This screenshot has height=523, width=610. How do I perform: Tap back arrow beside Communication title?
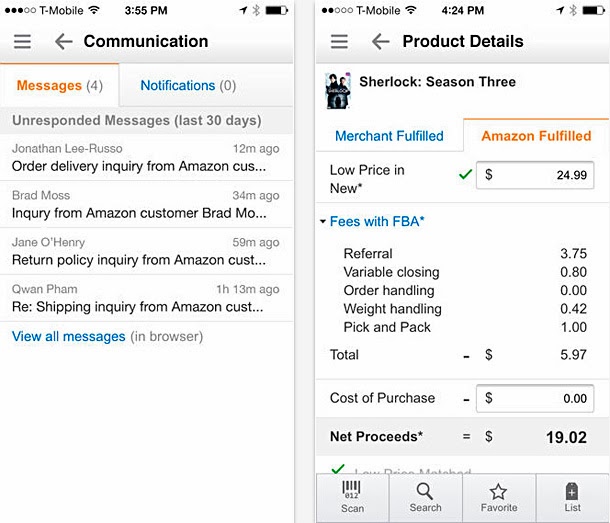[x=64, y=42]
